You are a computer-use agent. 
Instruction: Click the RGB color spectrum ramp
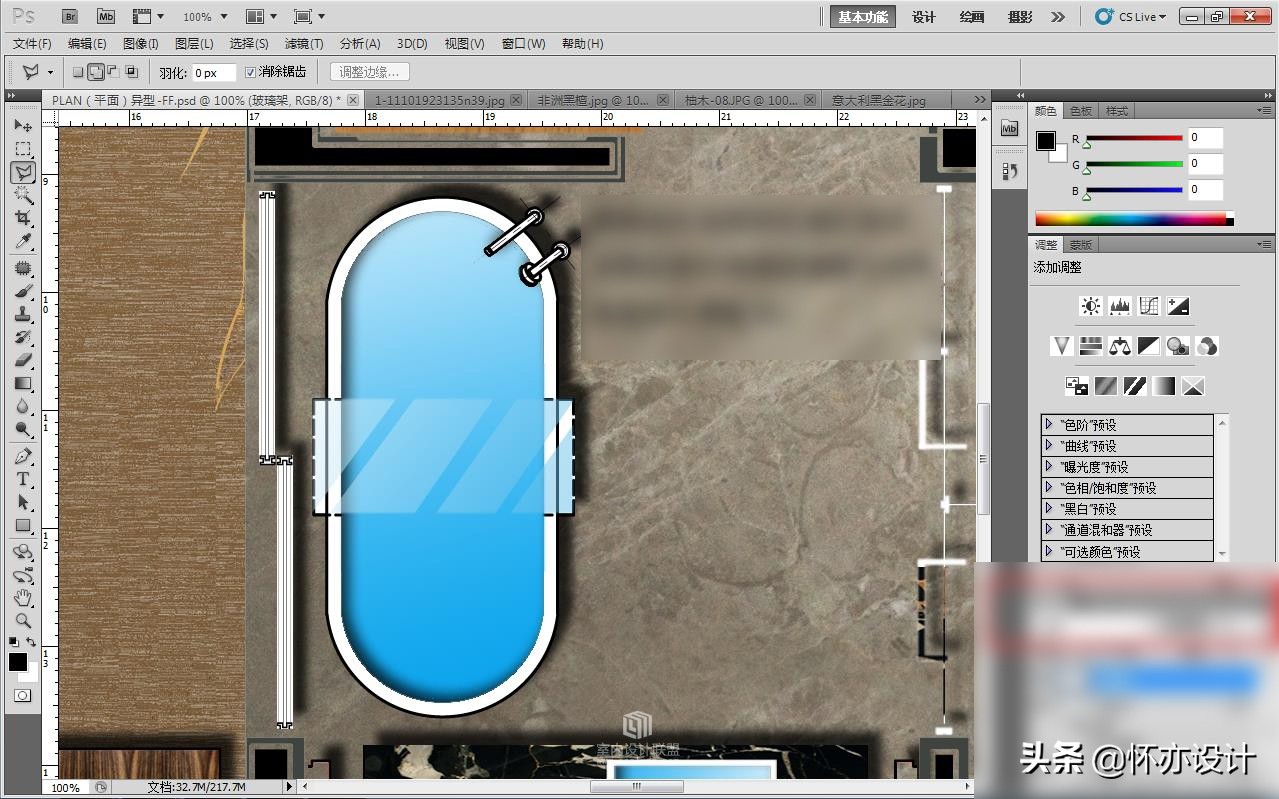coord(1130,219)
